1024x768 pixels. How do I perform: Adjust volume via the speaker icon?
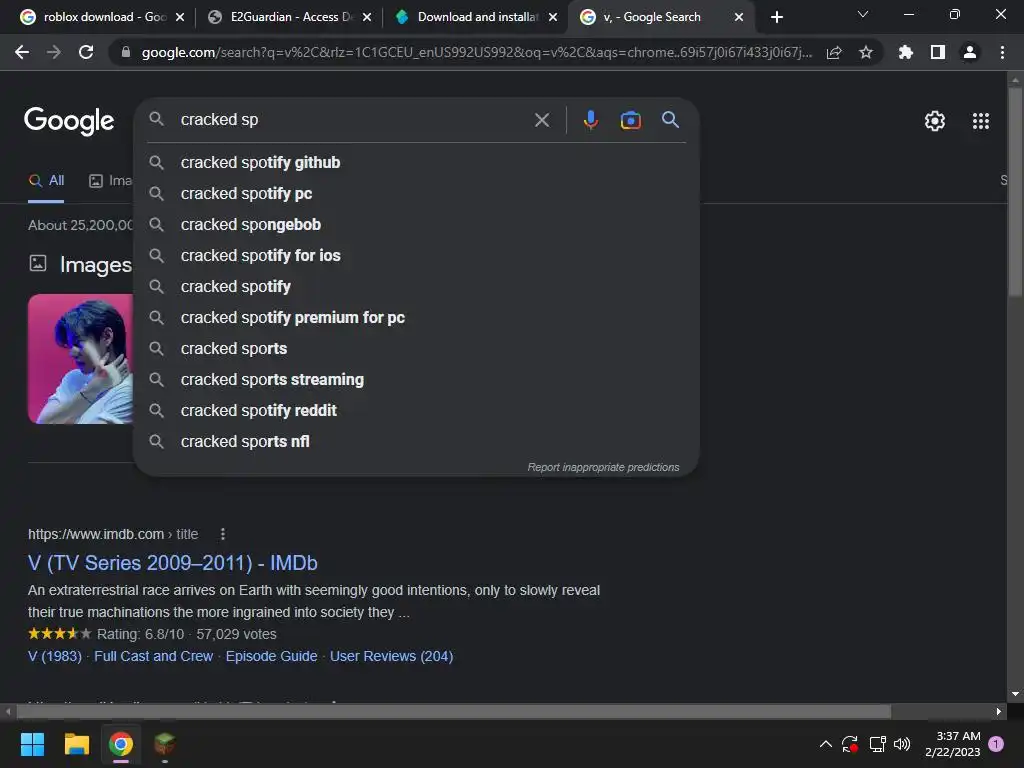coord(902,744)
